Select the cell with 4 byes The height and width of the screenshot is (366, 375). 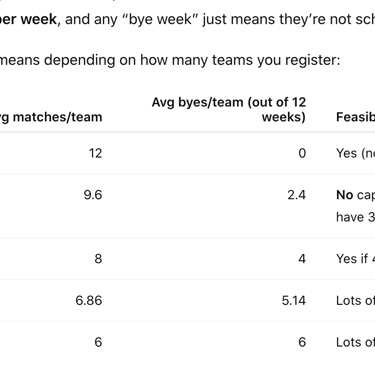302,259
